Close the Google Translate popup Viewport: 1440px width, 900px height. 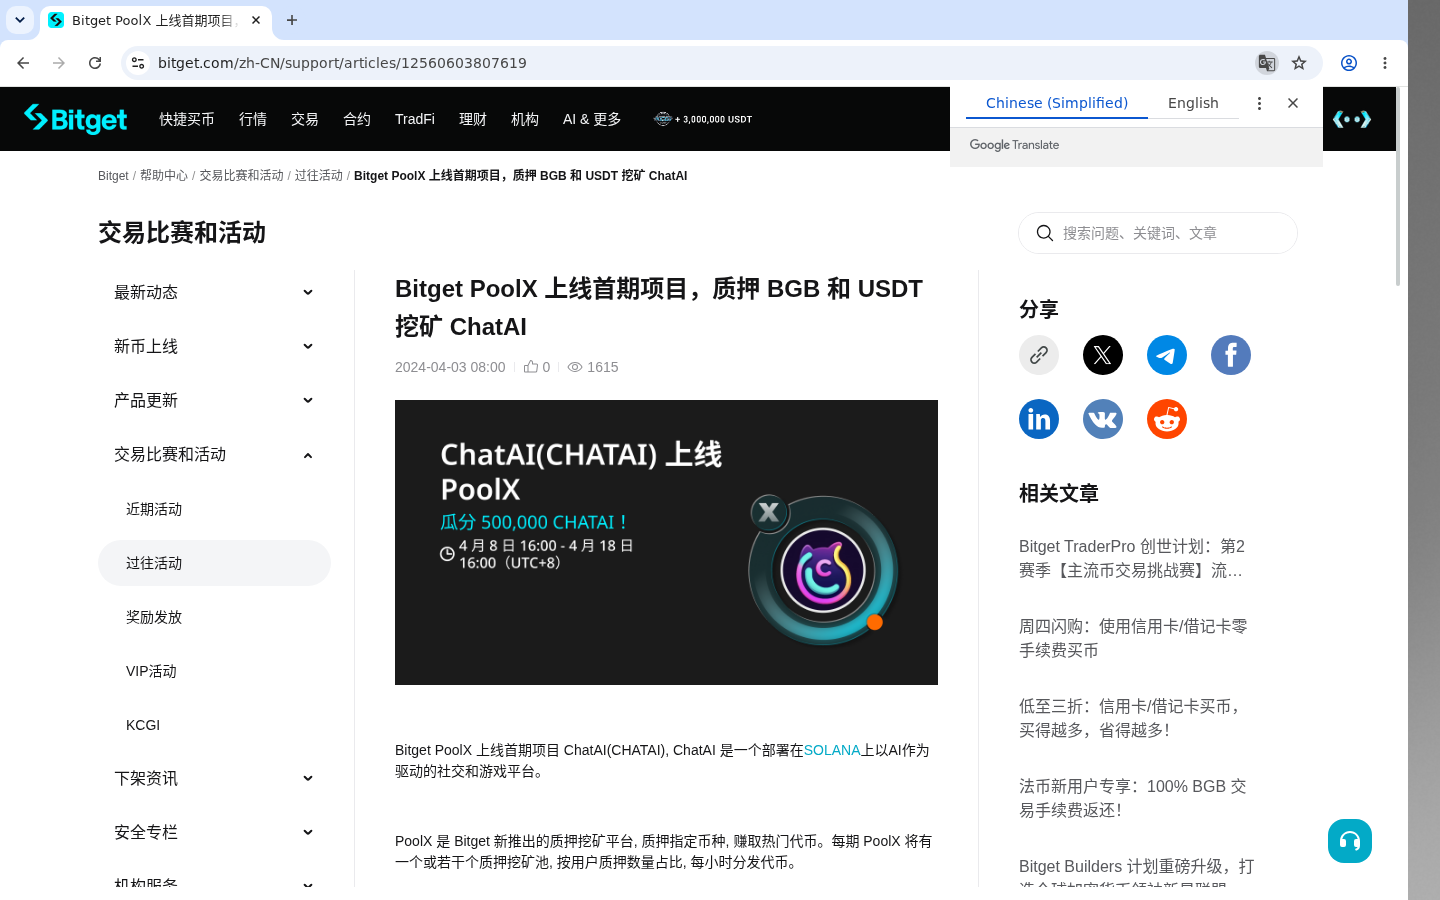(1293, 103)
